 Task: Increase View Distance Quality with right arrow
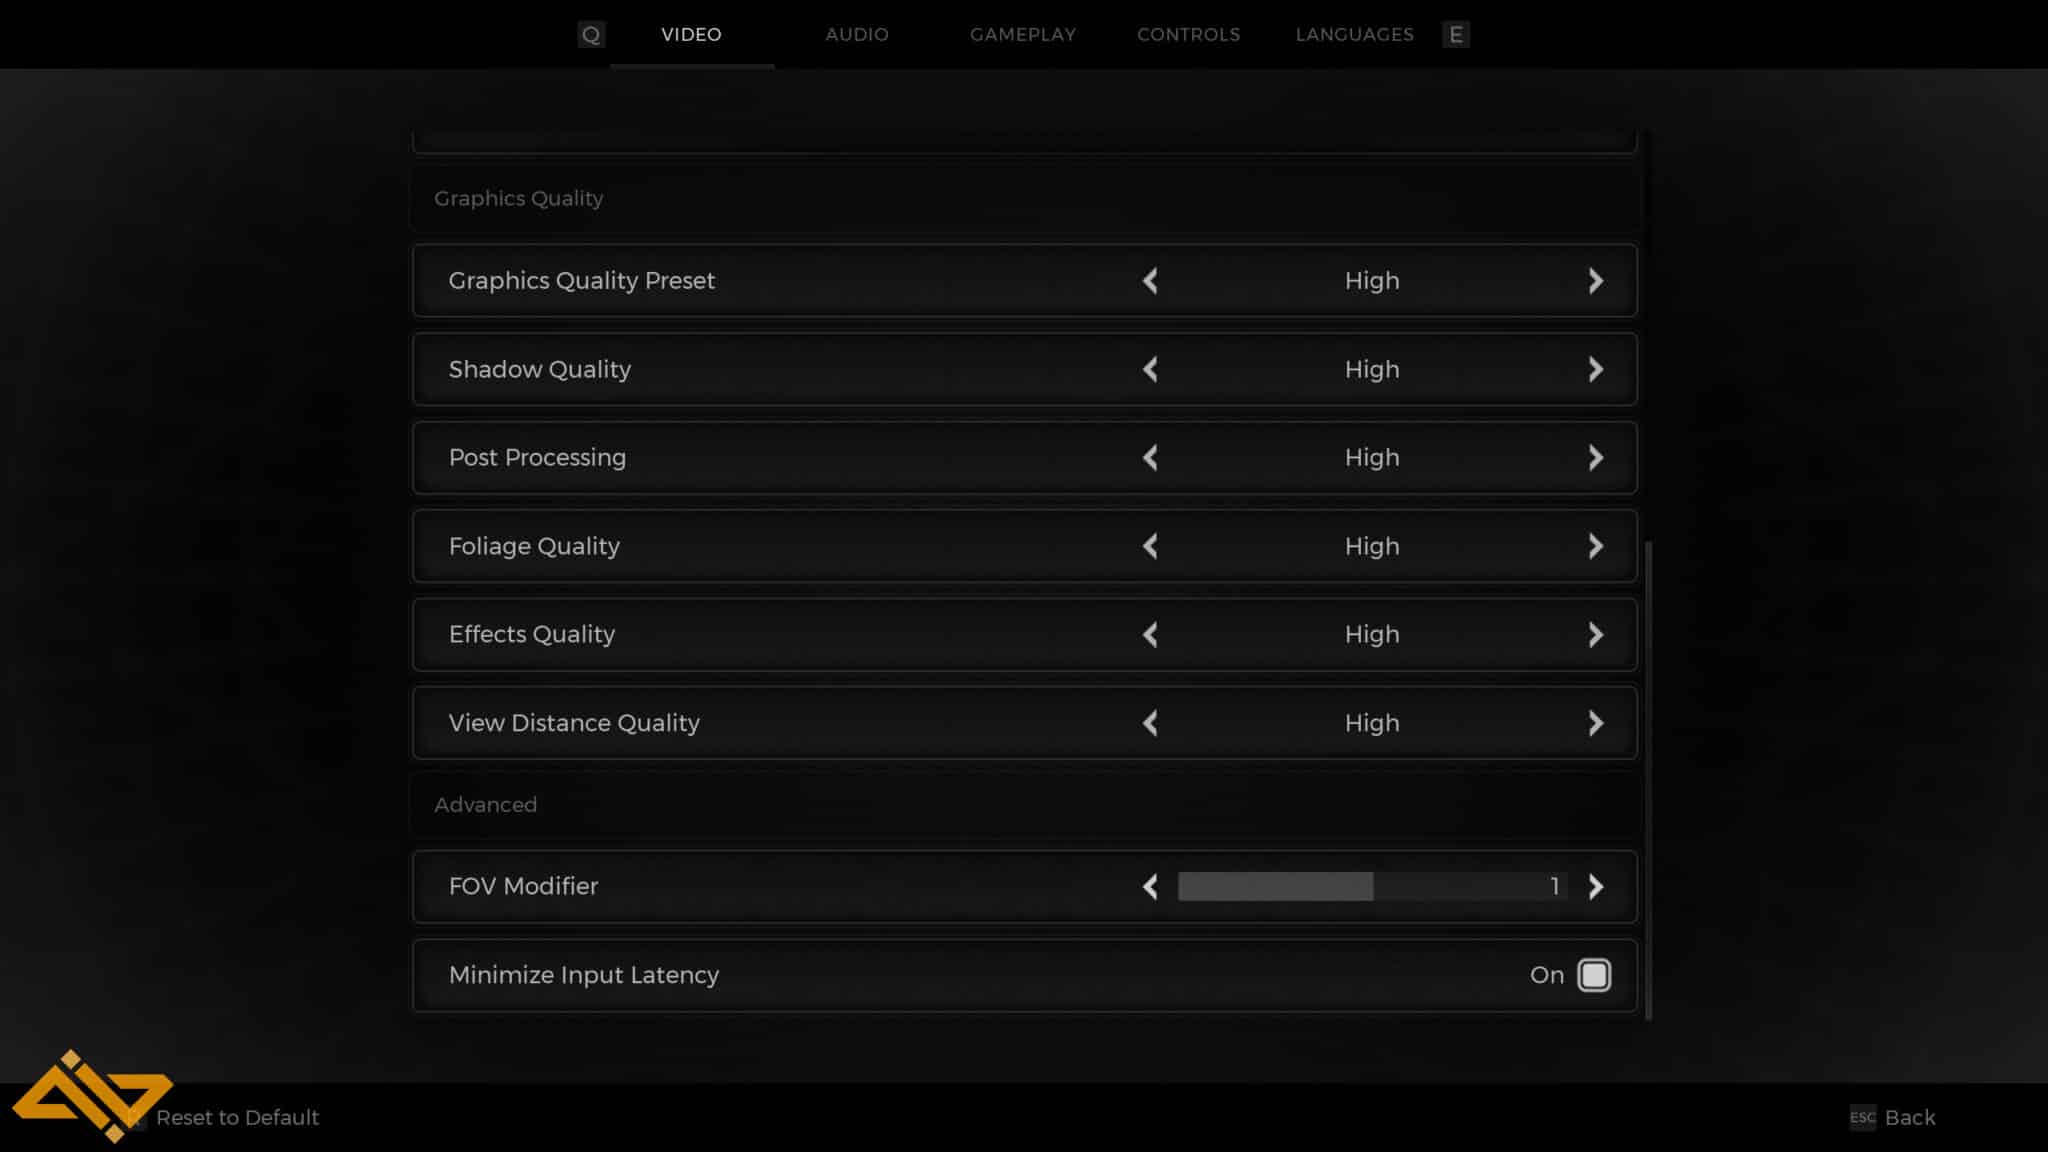(1596, 723)
